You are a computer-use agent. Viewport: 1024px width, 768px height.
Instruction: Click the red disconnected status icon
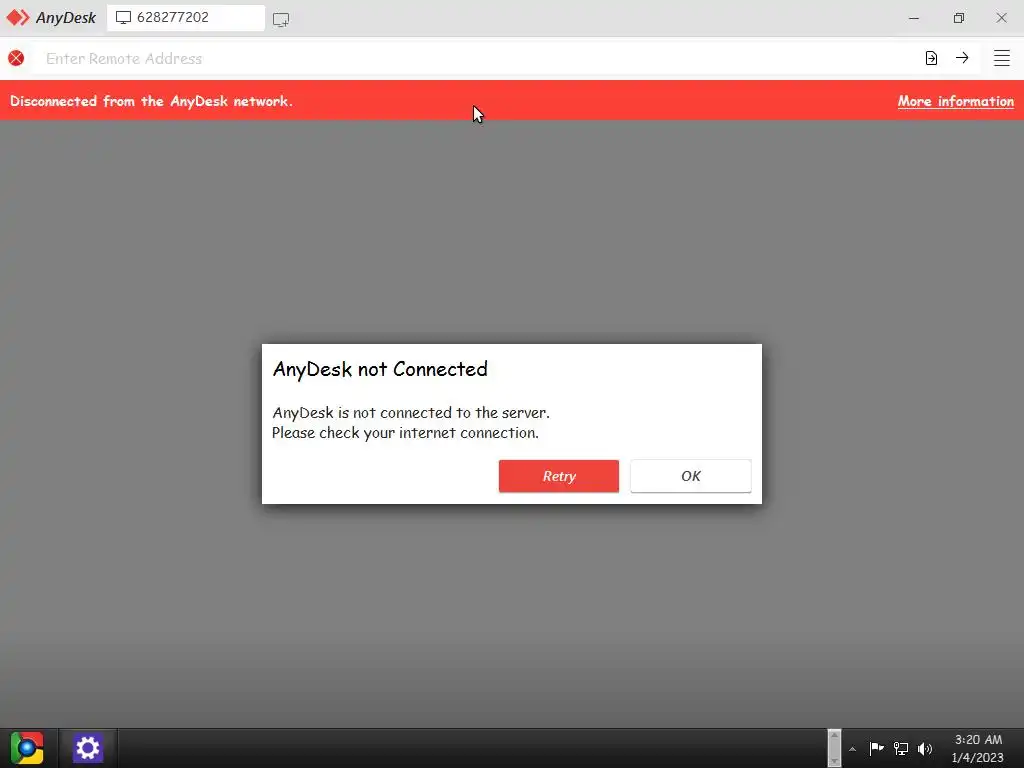(x=16, y=58)
